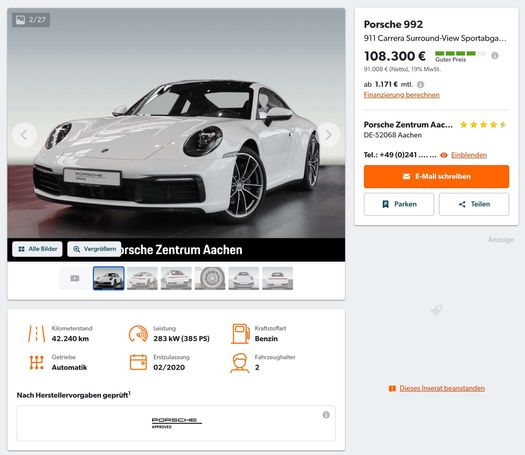525x455 pixels.
Task: Click the Kilometerstand road icon
Action: pyautogui.click(x=36, y=334)
